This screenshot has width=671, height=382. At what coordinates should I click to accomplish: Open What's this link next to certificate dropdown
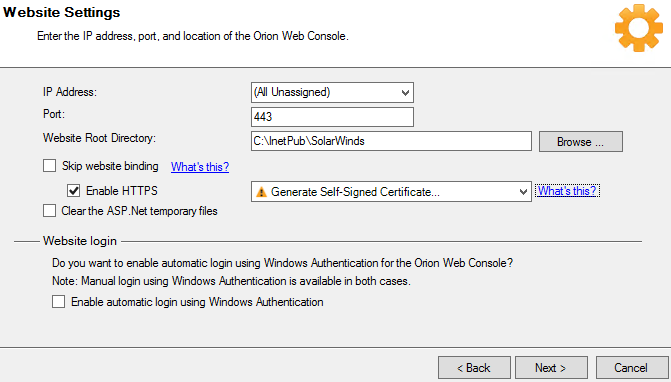tap(567, 191)
